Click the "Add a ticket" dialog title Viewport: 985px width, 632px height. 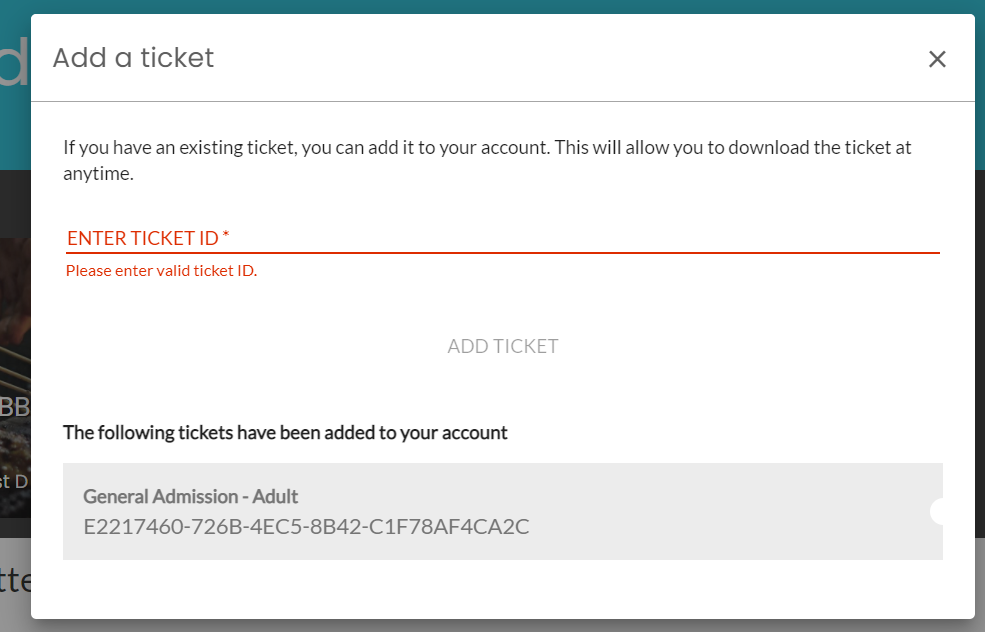point(133,58)
